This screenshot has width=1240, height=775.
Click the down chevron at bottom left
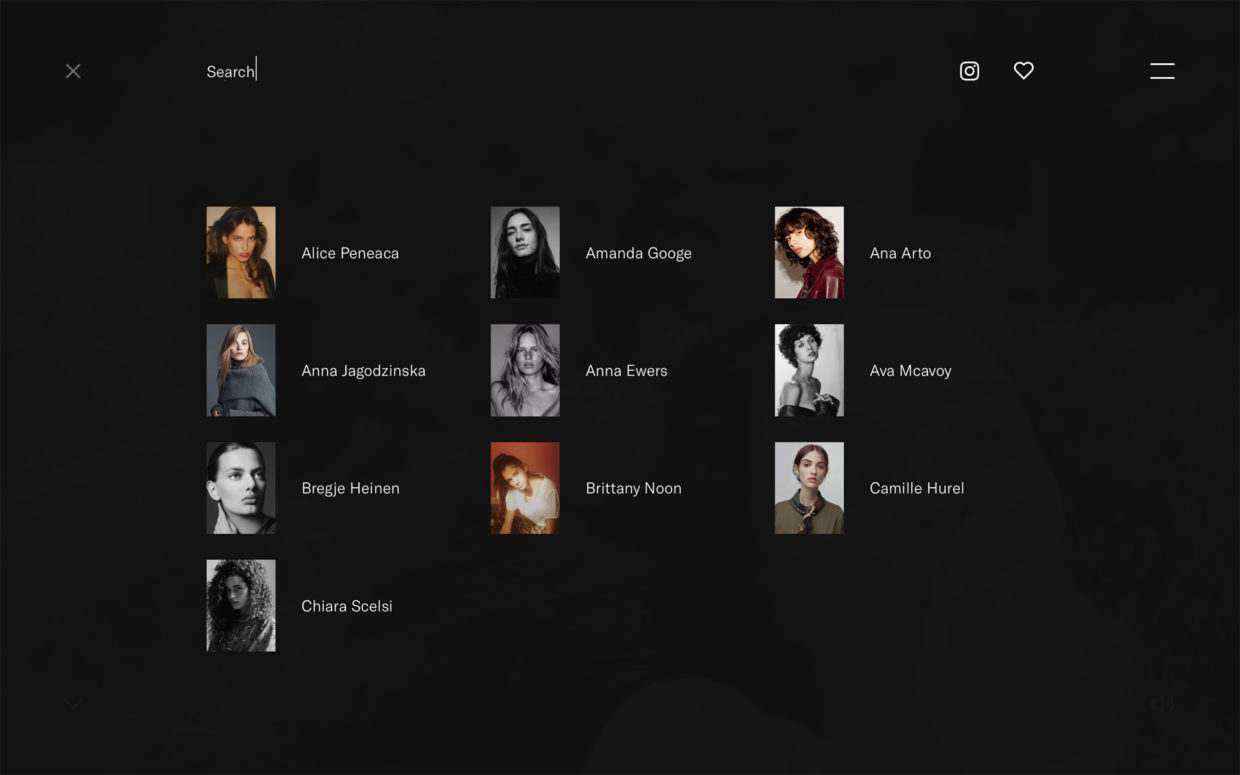pos(73,703)
